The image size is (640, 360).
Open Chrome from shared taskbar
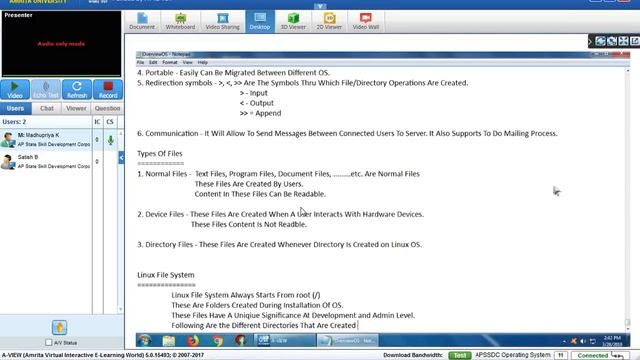pos(217,340)
